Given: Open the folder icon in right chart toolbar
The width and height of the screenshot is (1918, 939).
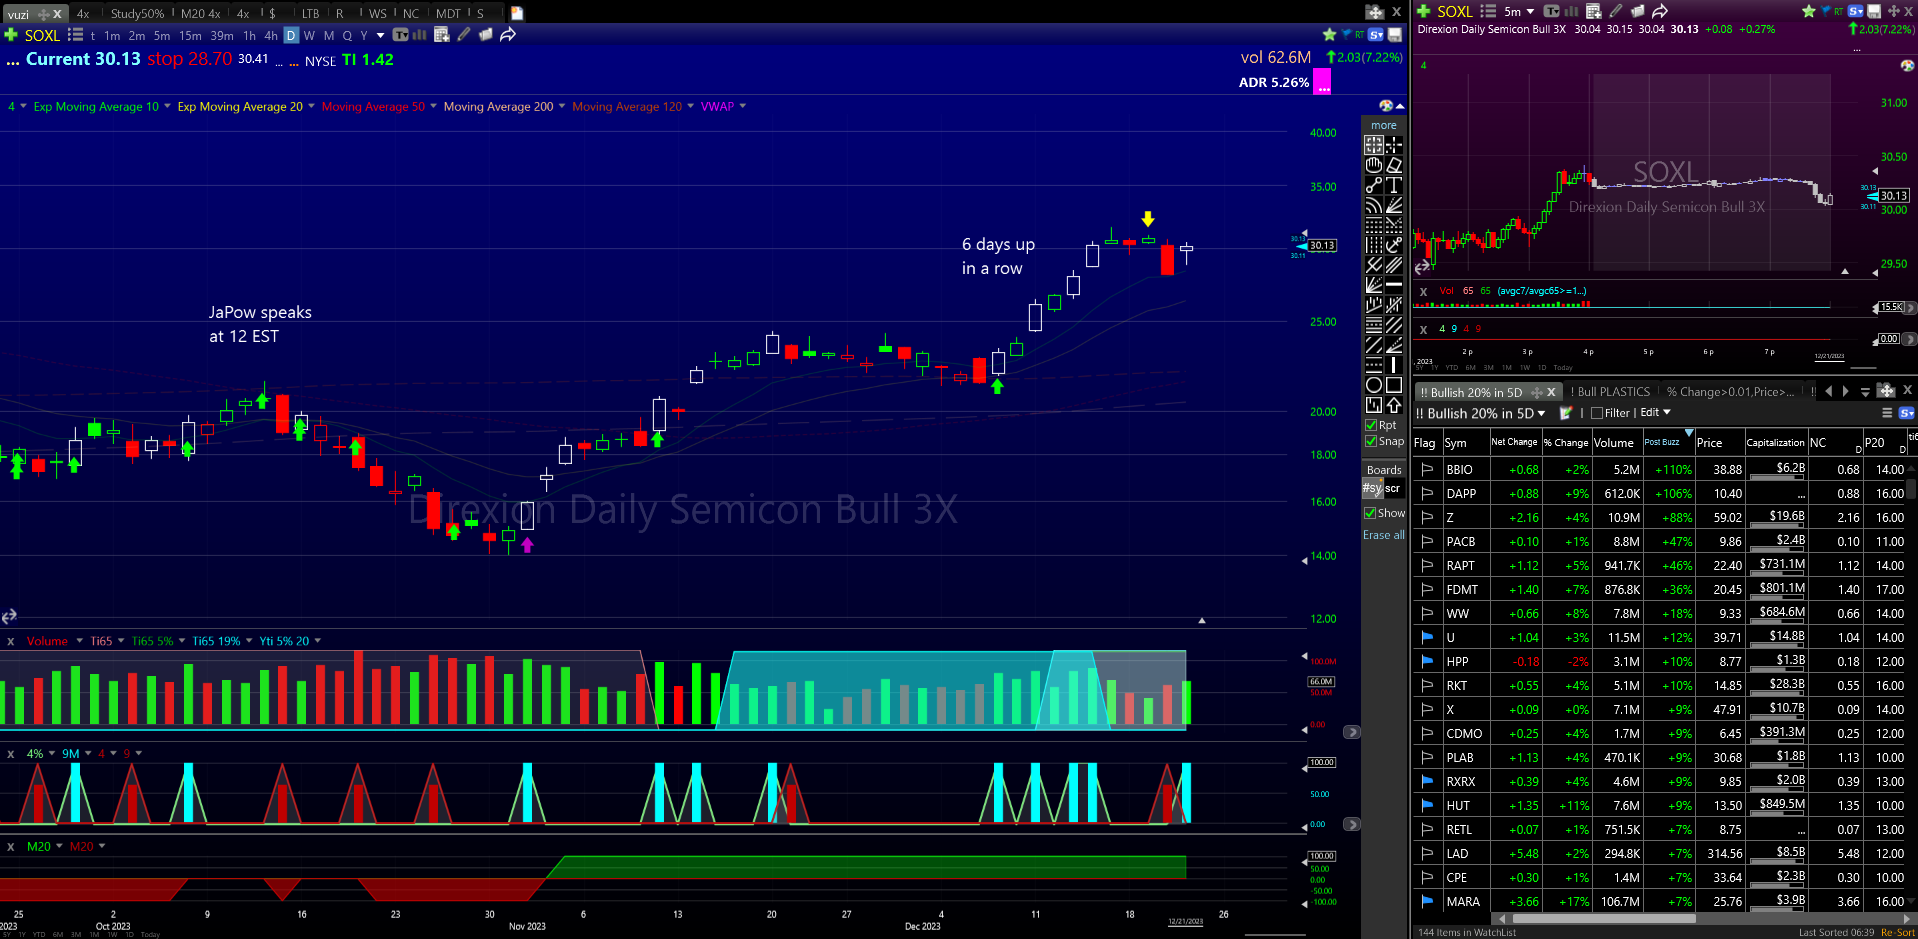Looking at the screenshot, I should pyautogui.click(x=1638, y=11).
